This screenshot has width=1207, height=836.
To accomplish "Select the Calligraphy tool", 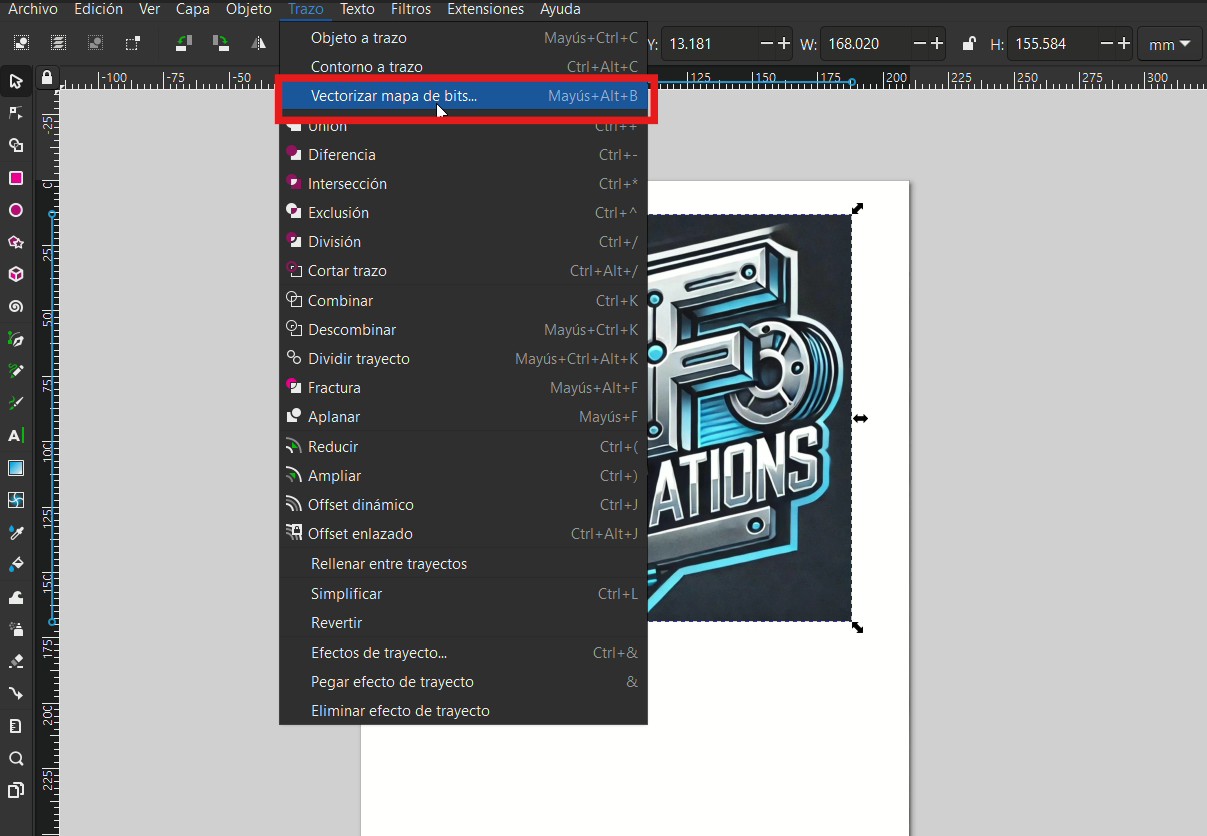I will [x=16, y=403].
